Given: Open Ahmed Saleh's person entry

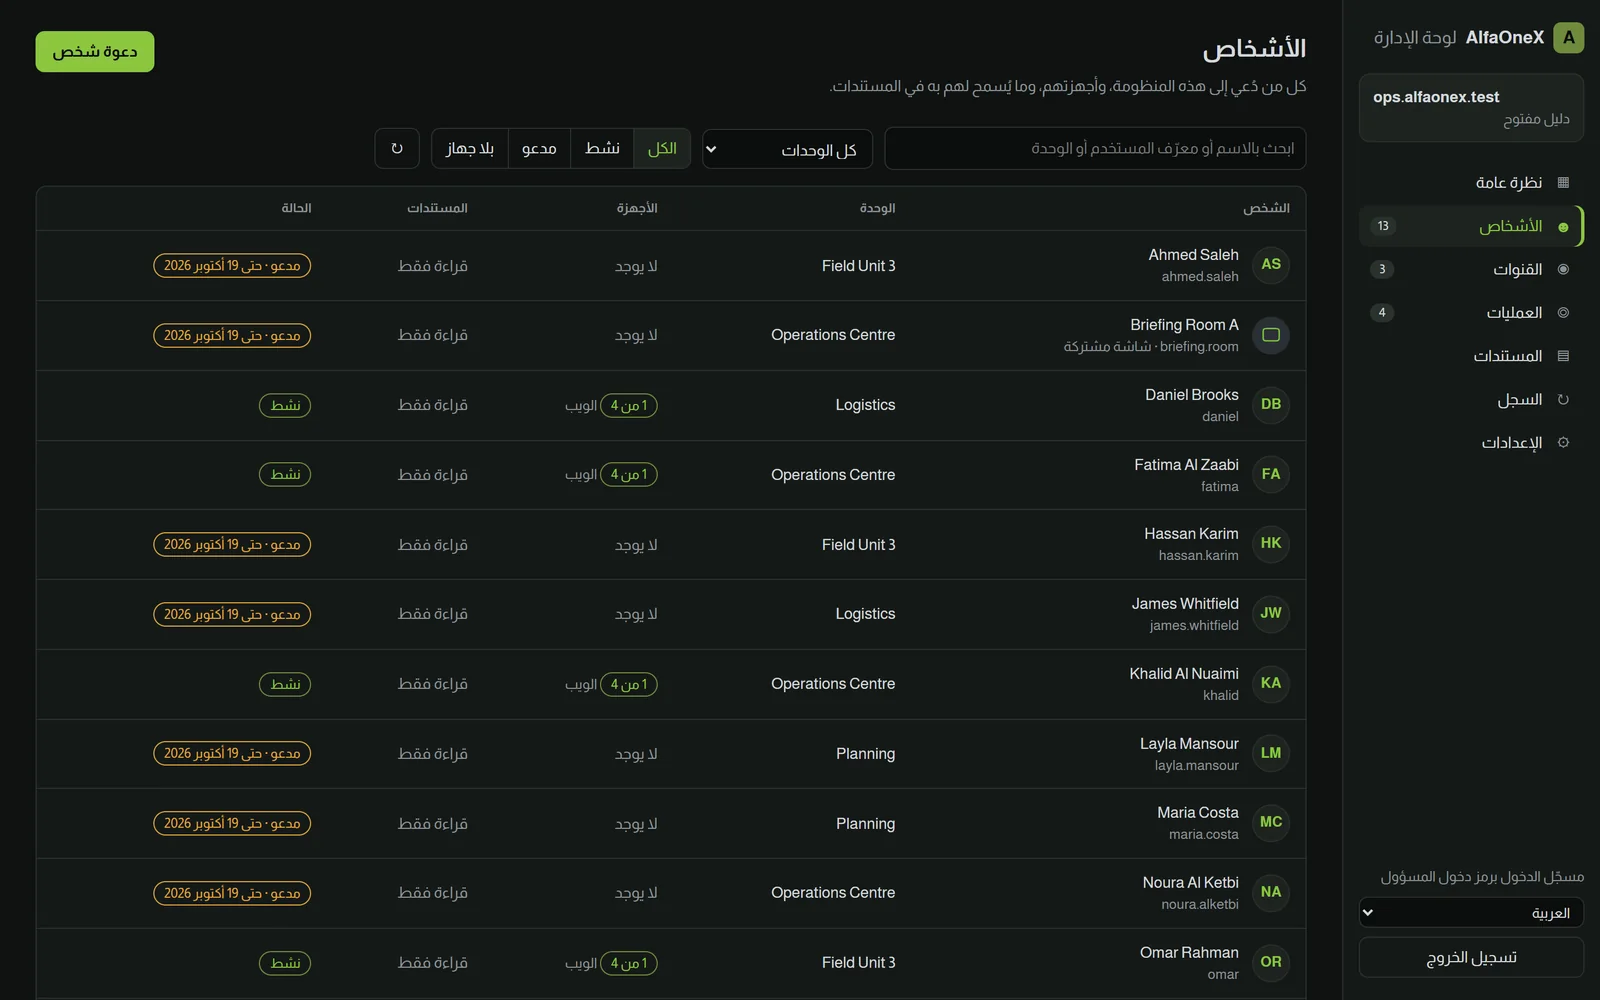Looking at the screenshot, I should tap(671, 266).
